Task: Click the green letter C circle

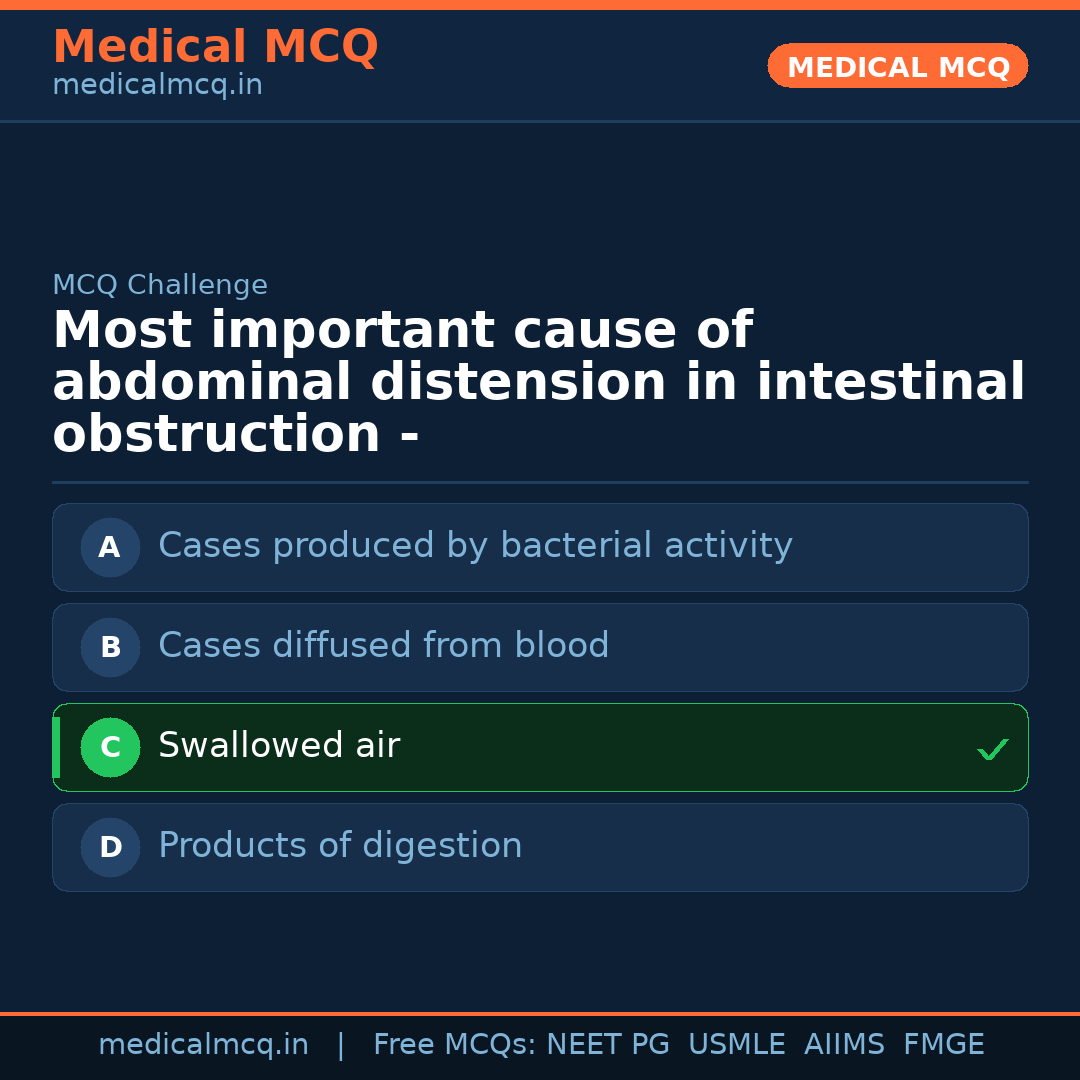Action: click(x=110, y=747)
